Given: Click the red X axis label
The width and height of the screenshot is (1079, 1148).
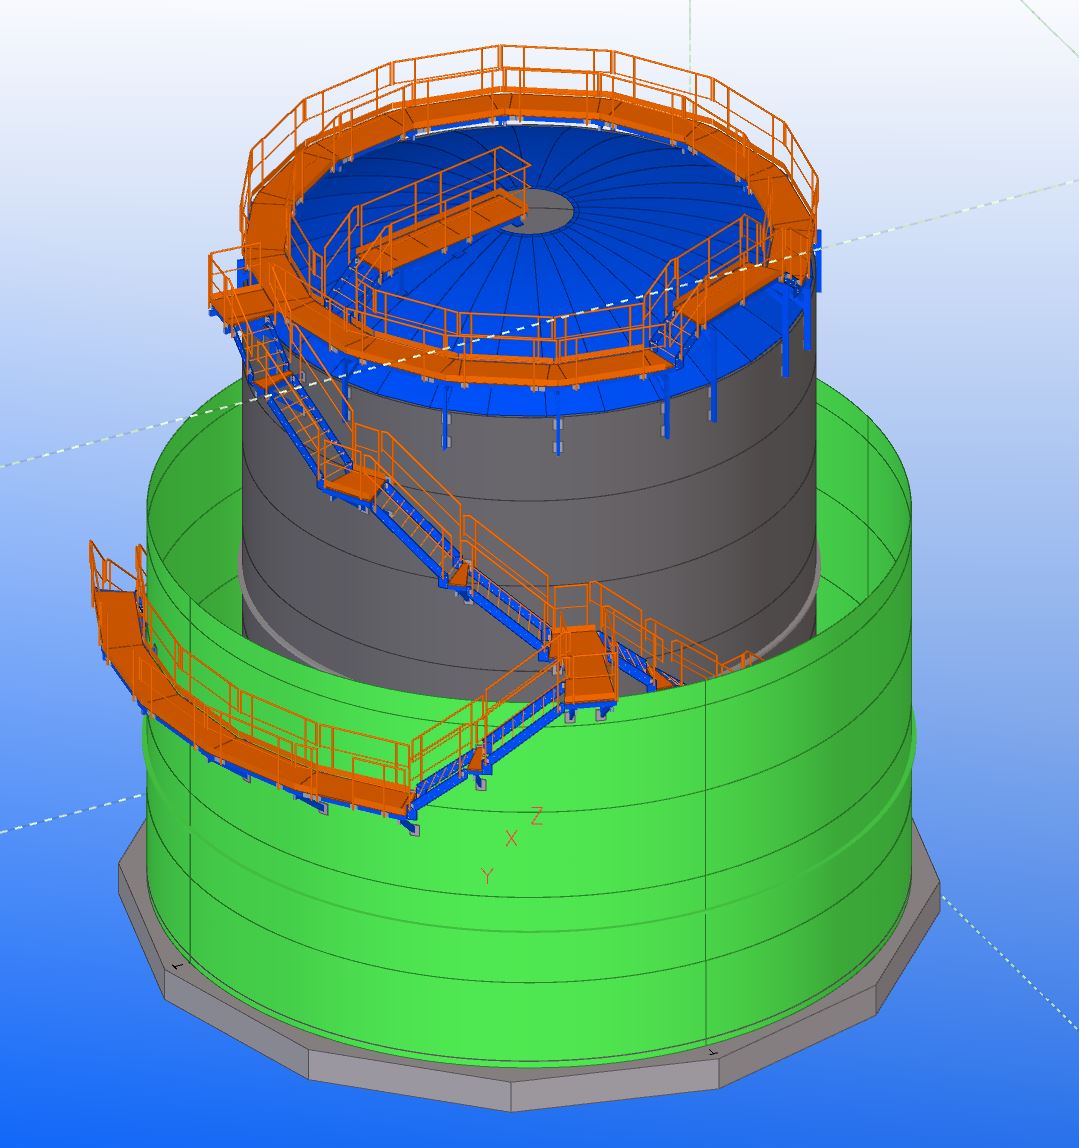Looking at the screenshot, I should point(512,839).
